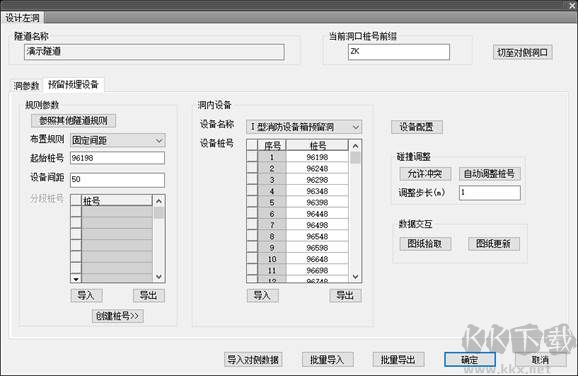Open 设备配置 settings

pyautogui.click(x=417, y=127)
